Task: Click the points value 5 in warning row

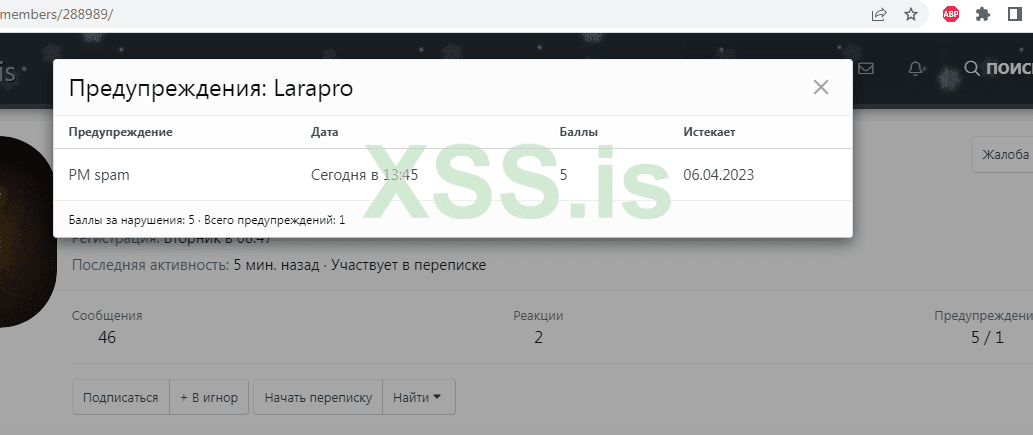Action: click(563, 175)
